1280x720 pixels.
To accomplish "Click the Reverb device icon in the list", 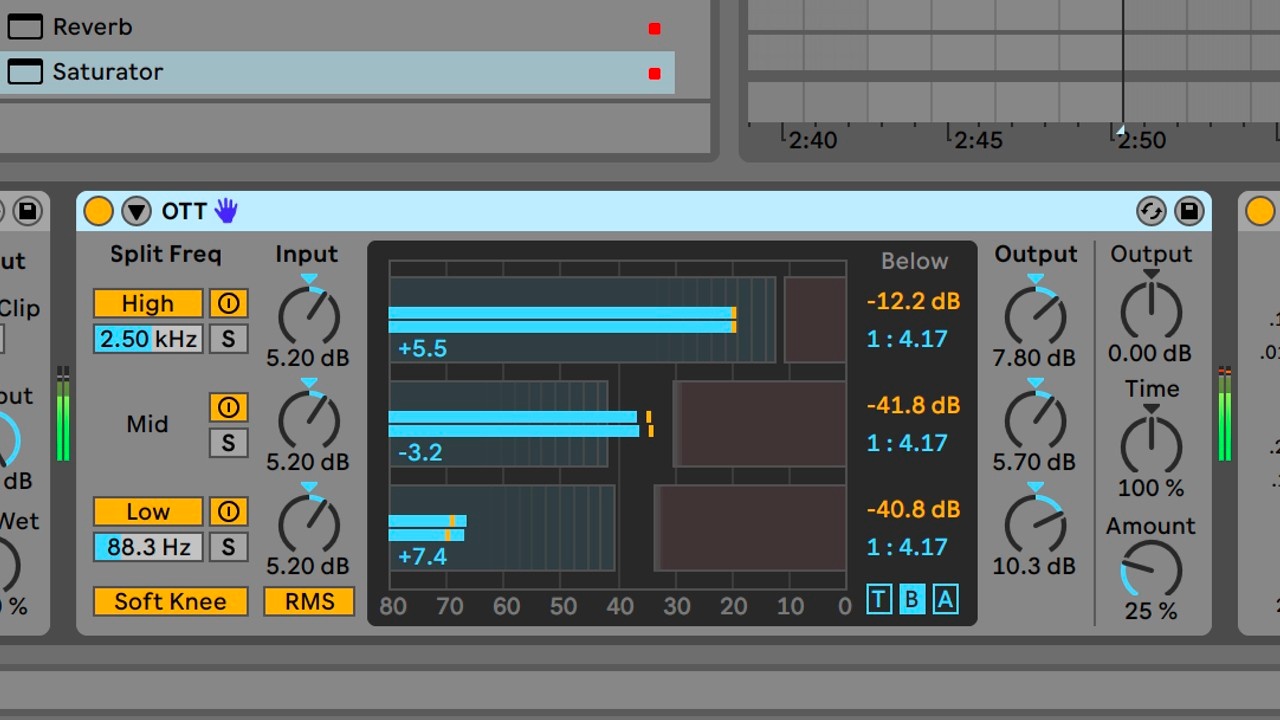I will (25, 27).
